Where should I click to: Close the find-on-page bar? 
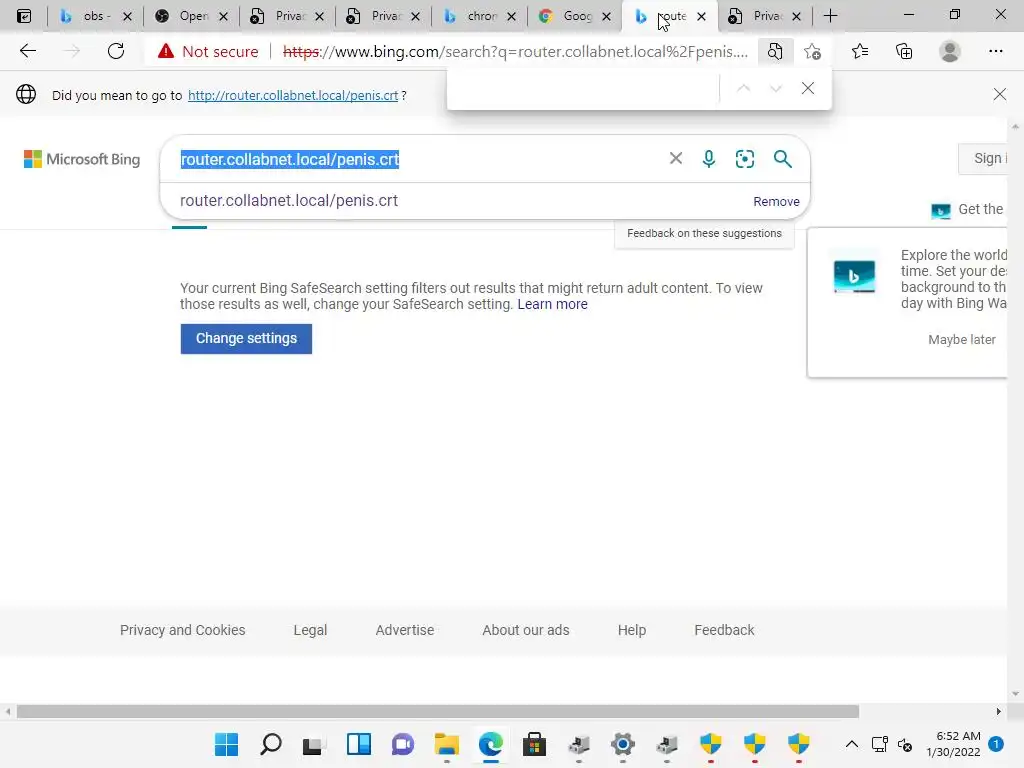808,88
